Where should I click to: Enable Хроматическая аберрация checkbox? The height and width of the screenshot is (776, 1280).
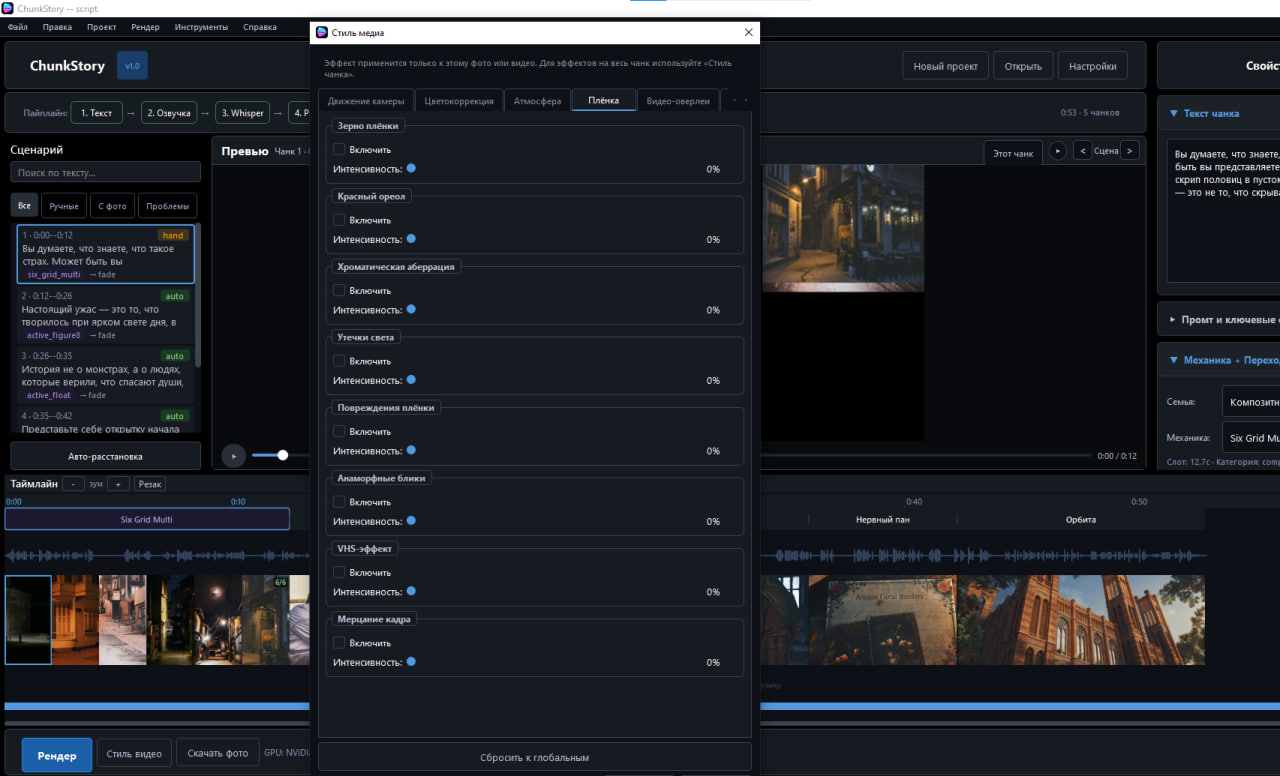coord(339,290)
